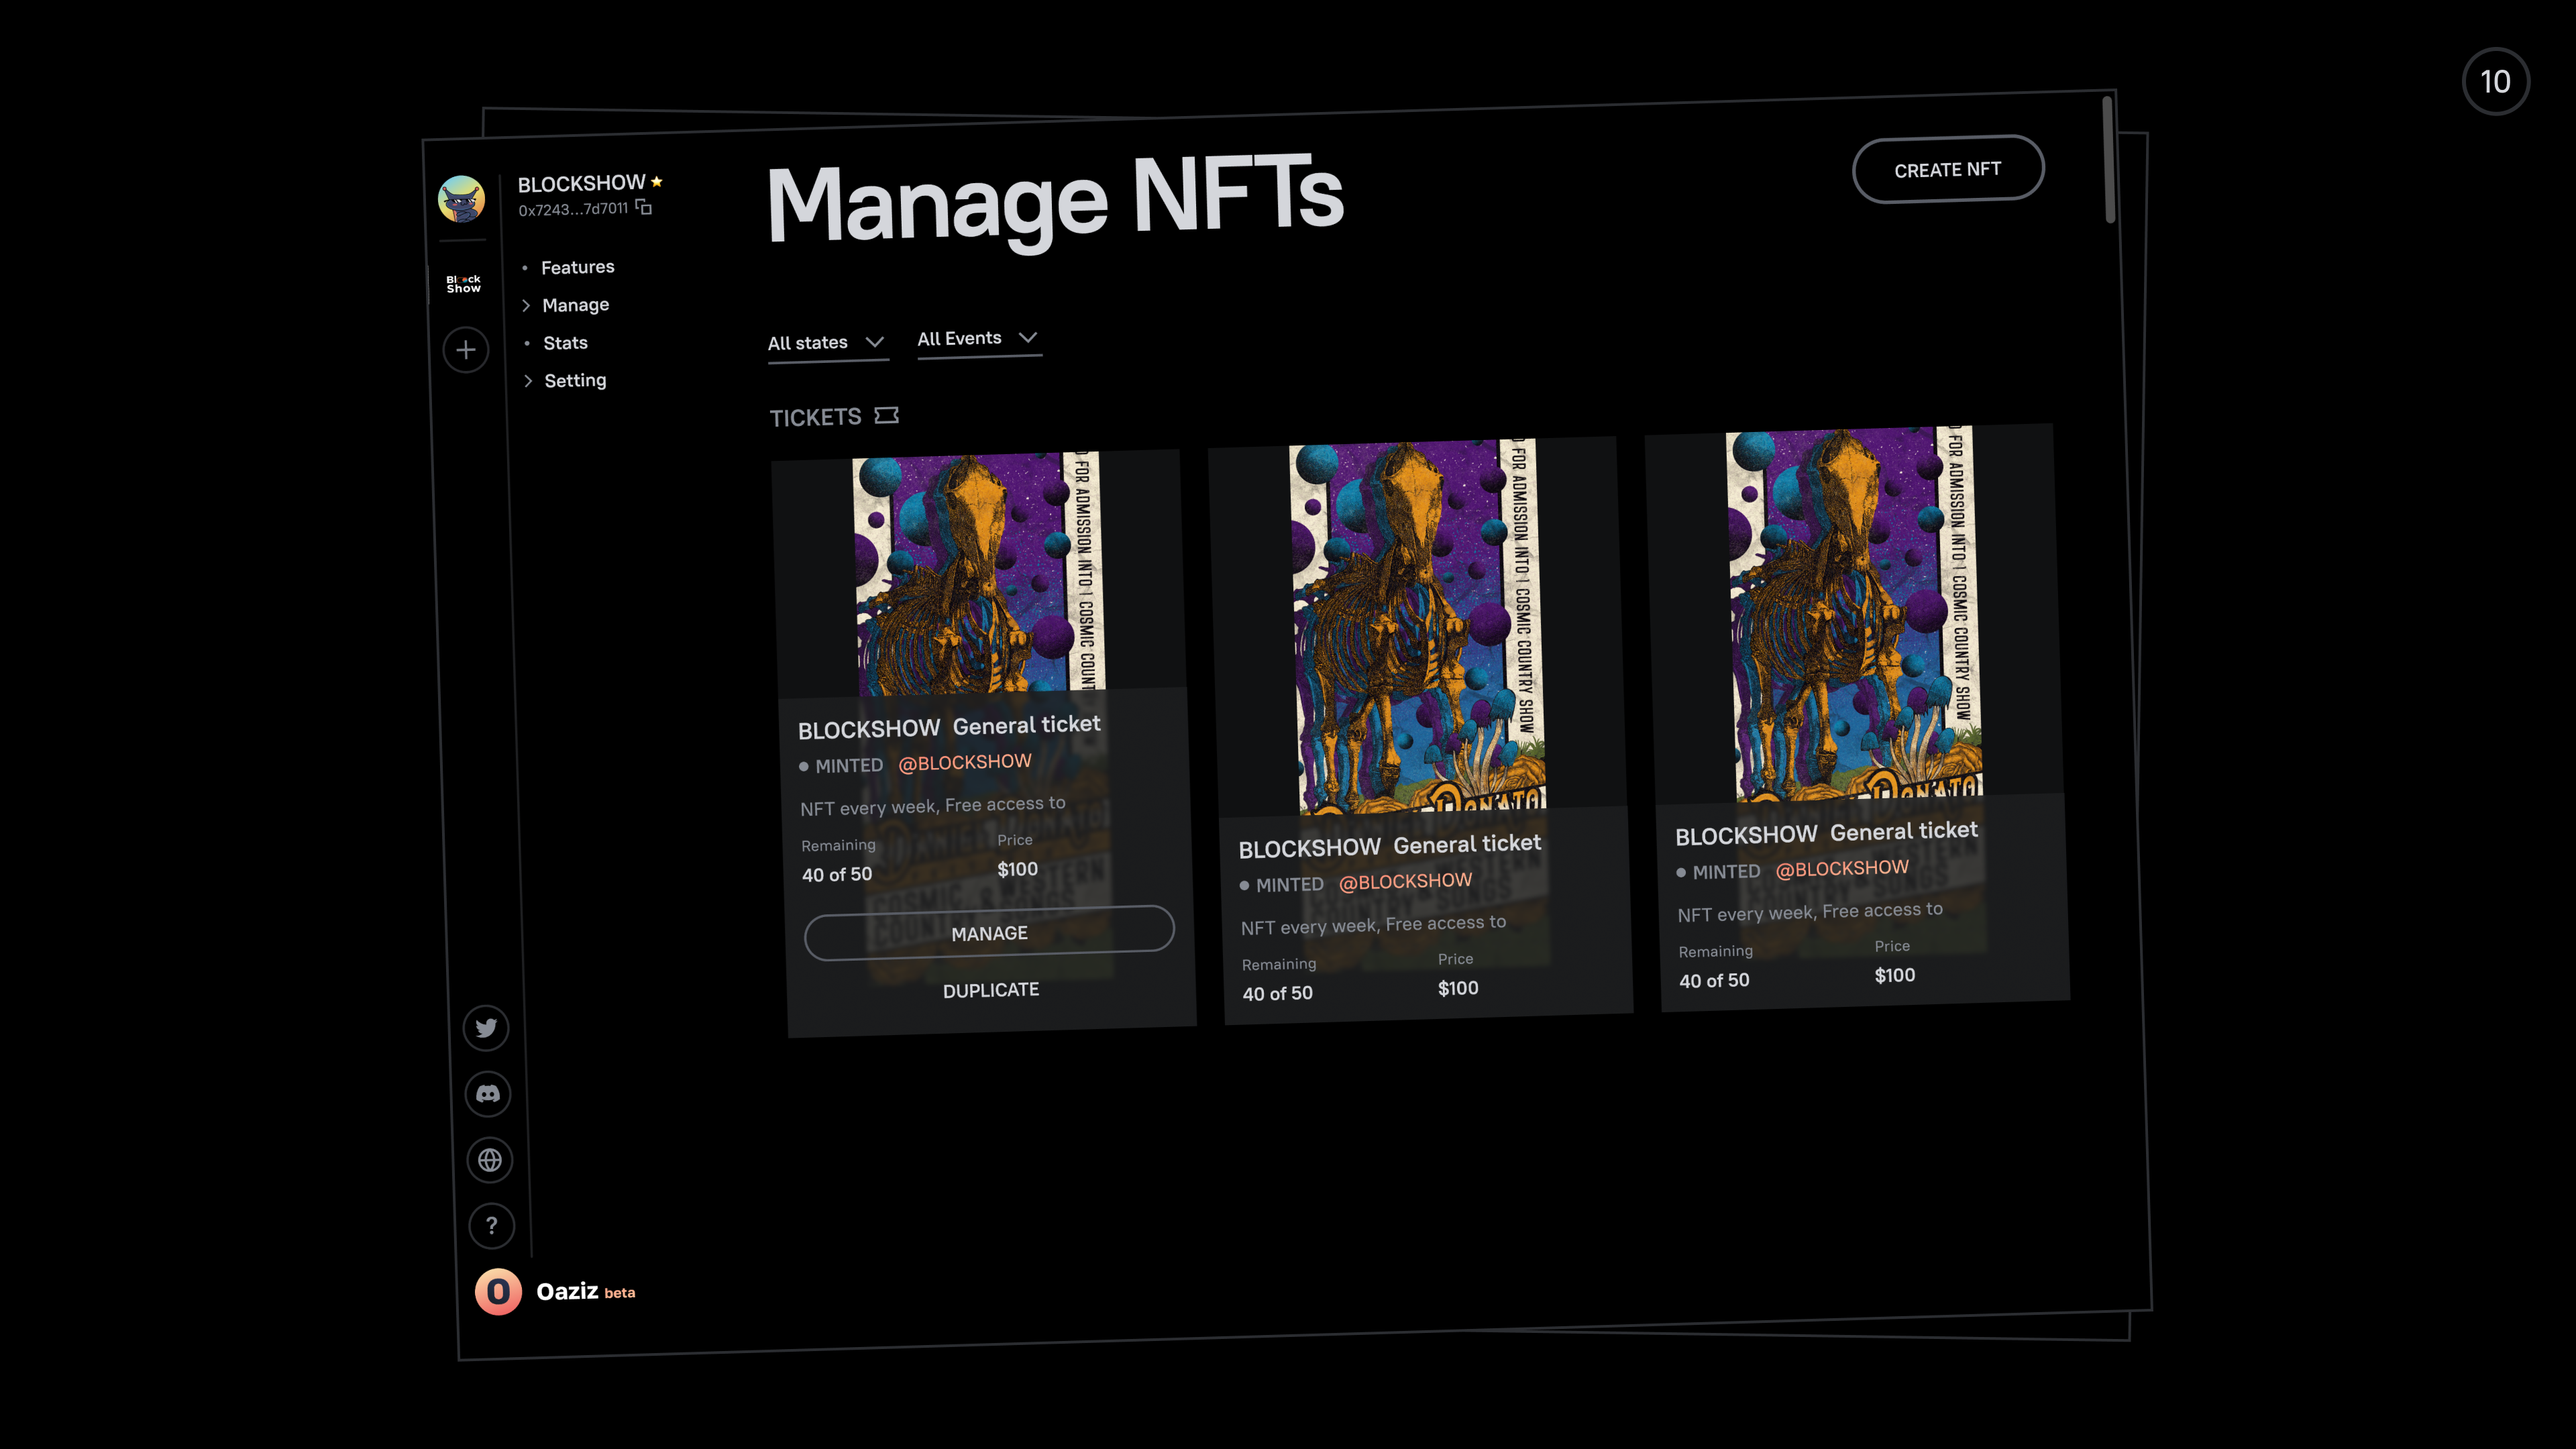Select the second ticket artwork thumbnail
This screenshot has height=1449, width=2576.
tap(1417, 627)
